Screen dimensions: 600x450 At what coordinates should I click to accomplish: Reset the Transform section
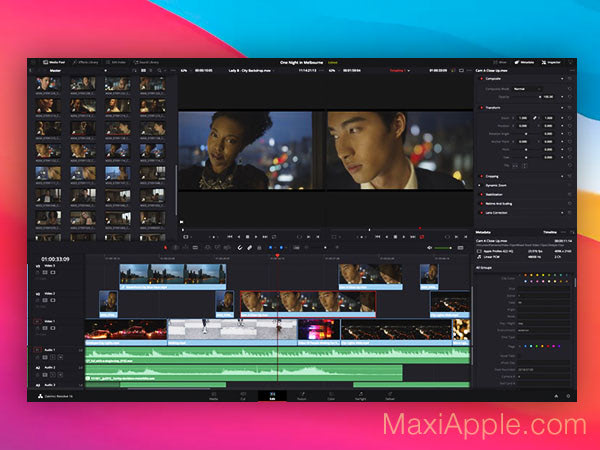(x=569, y=108)
